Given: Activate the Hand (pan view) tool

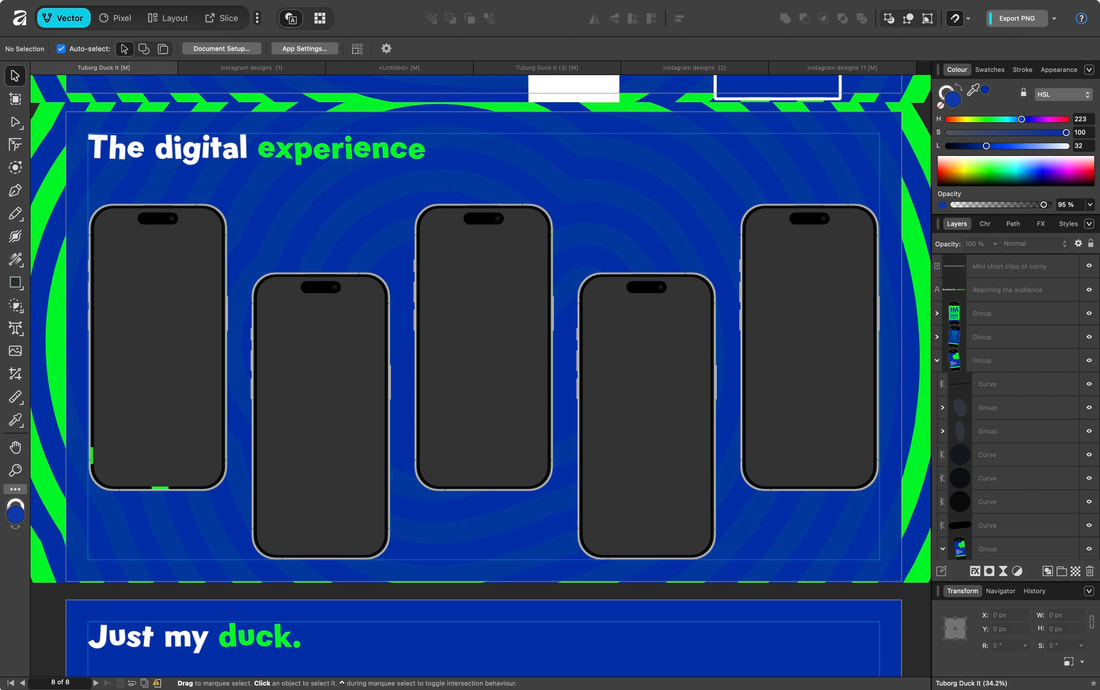Looking at the screenshot, I should point(15,447).
